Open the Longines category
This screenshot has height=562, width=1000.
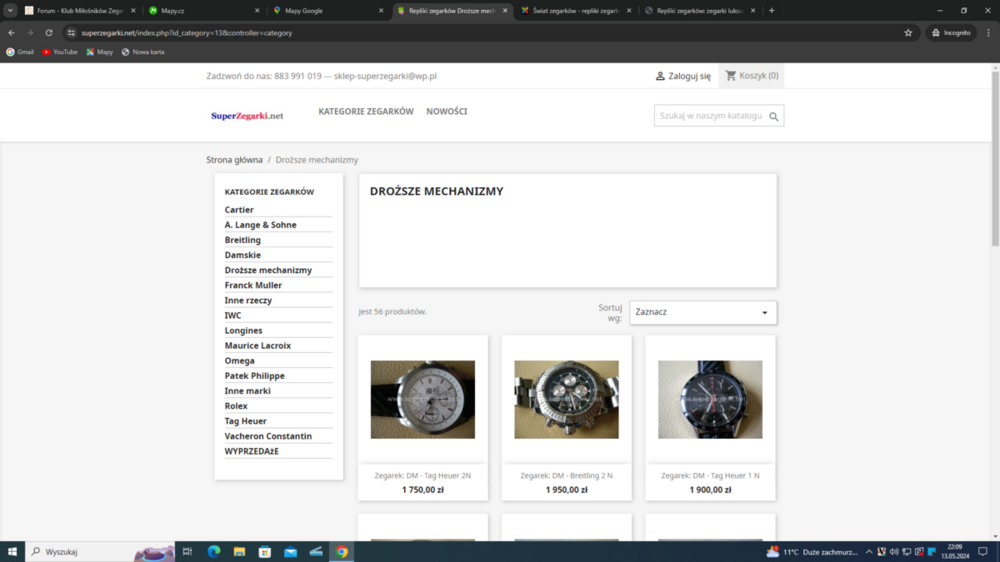243,330
